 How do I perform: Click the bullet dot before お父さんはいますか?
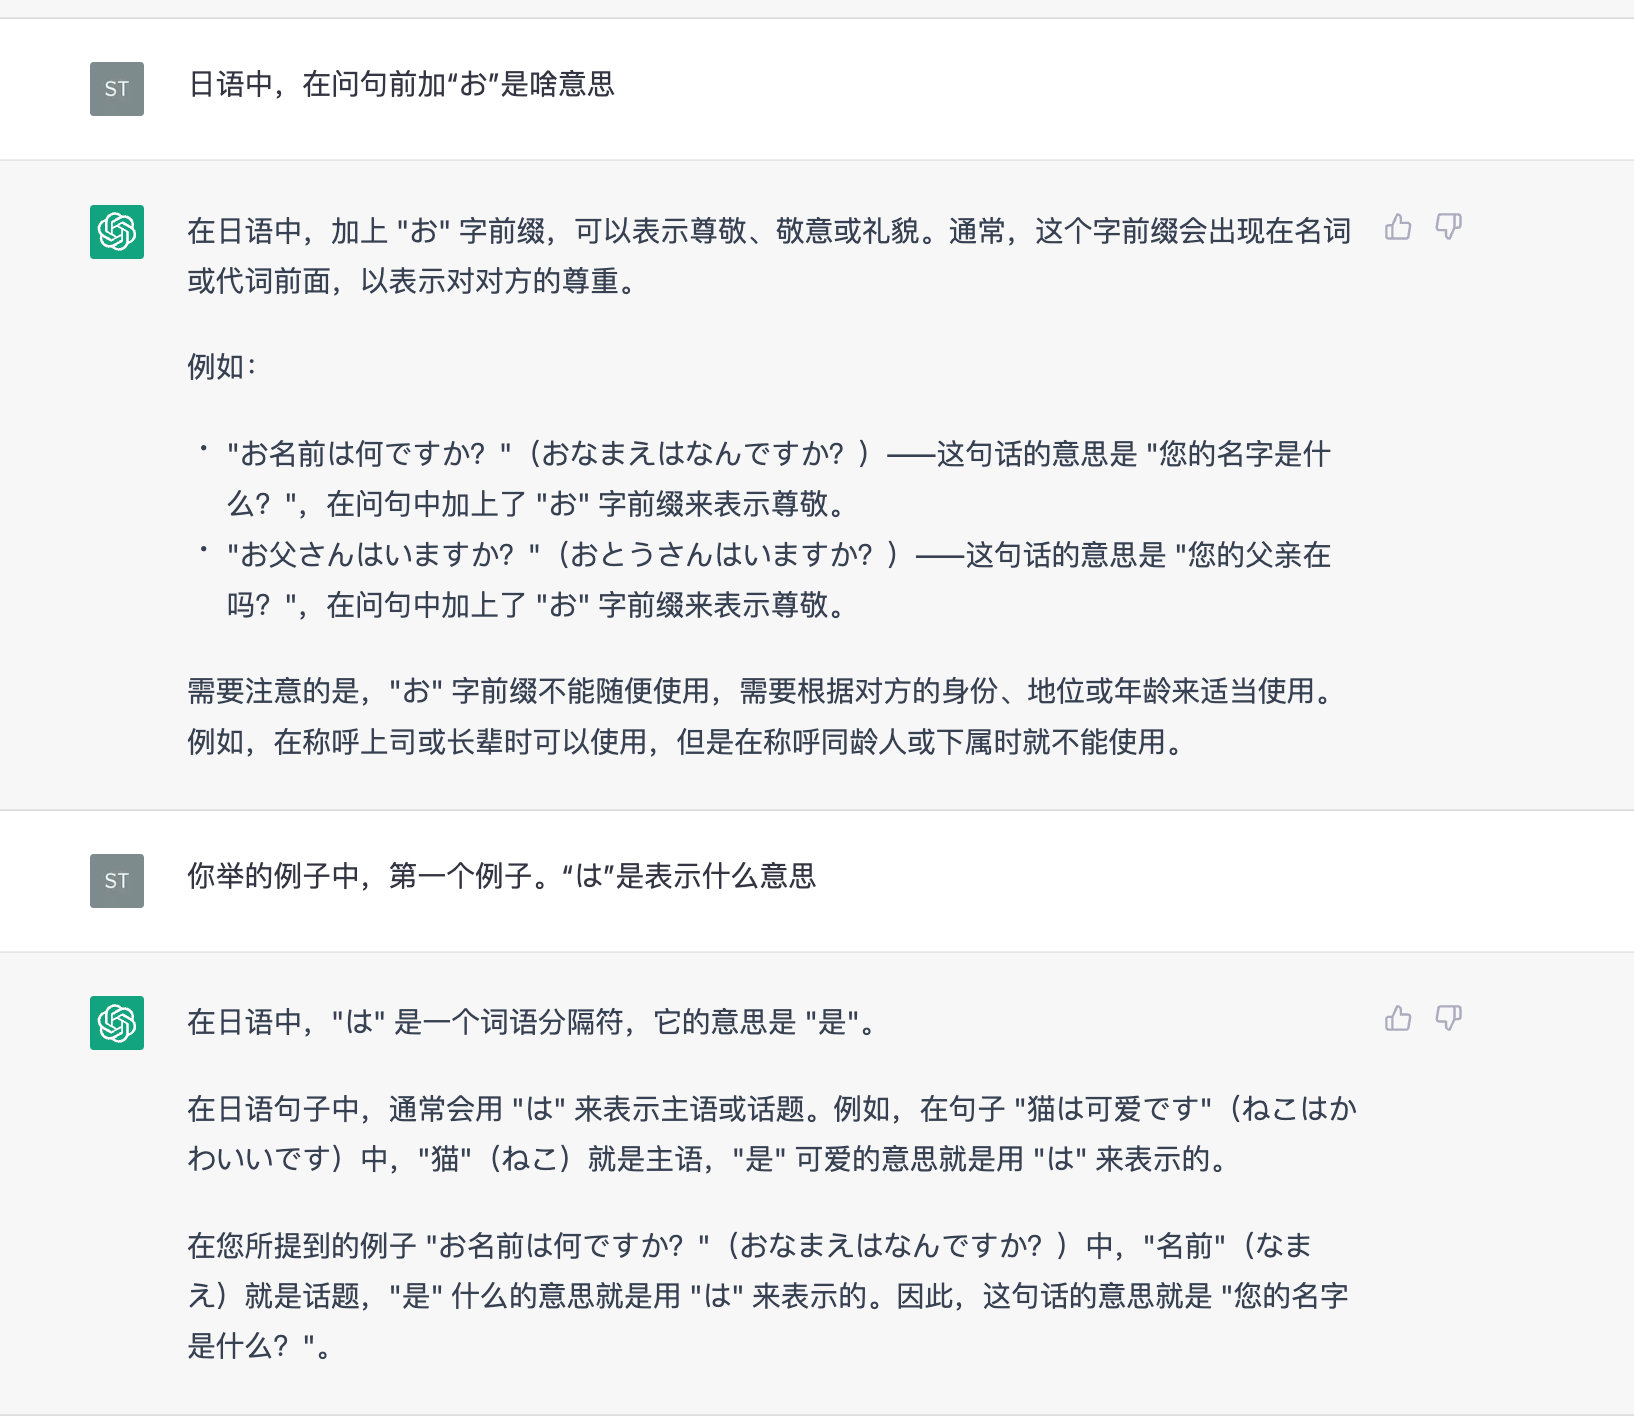203,549
